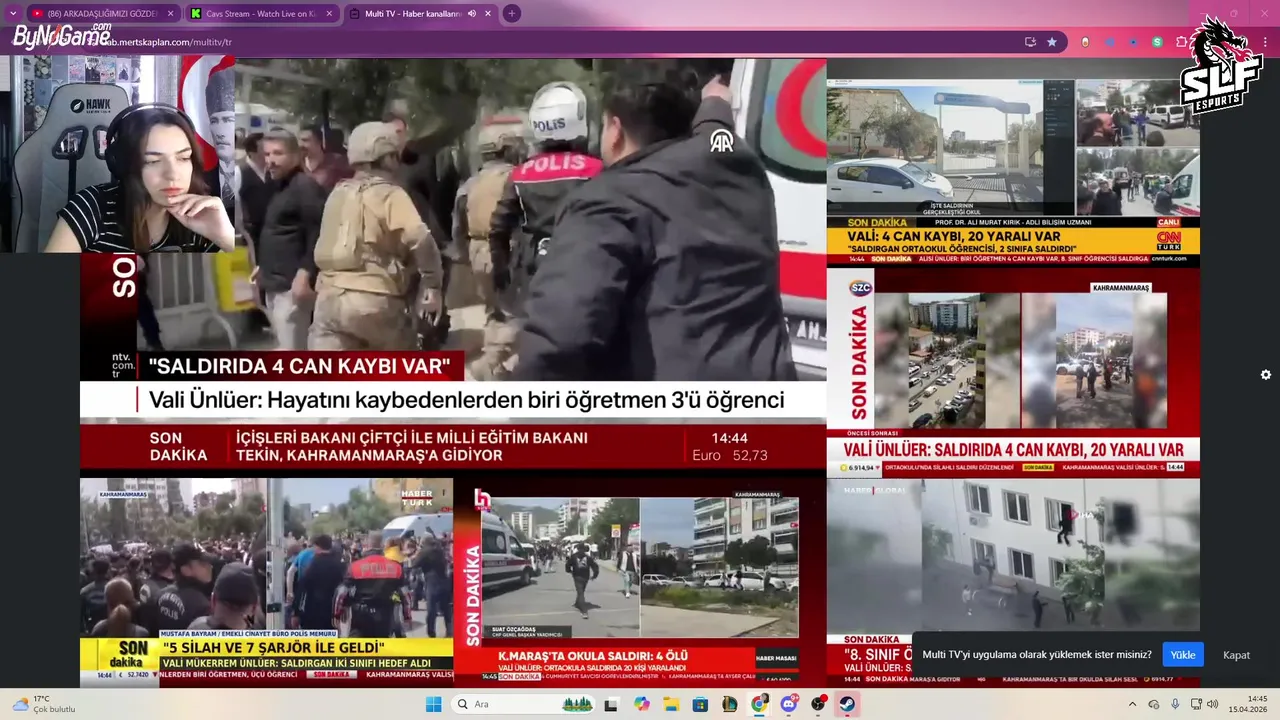This screenshot has height=720, width=1280.
Task: Click the webcam overlay of streamer
Action: pos(118,154)
